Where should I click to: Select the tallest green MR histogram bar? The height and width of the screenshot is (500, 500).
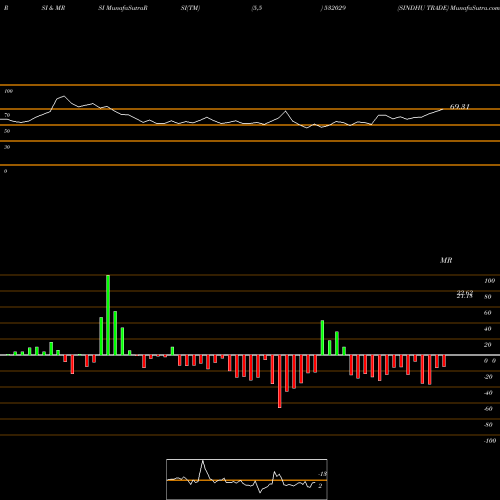coord(108,315)
